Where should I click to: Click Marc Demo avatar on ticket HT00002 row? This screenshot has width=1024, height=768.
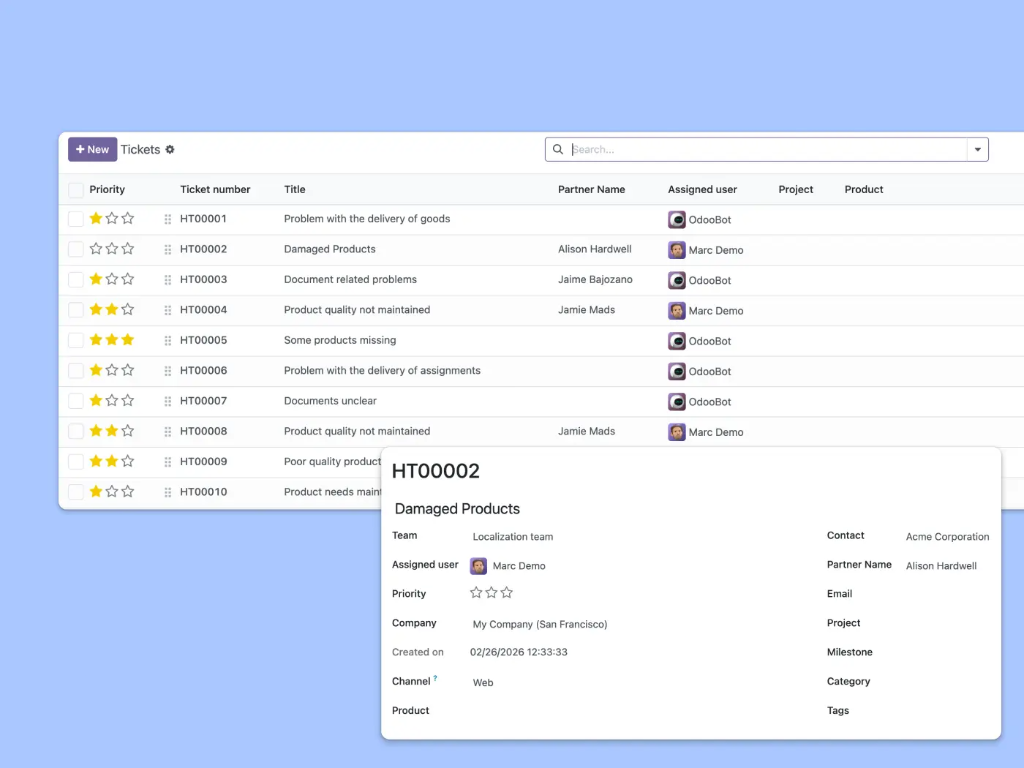(x=677, y=250)
